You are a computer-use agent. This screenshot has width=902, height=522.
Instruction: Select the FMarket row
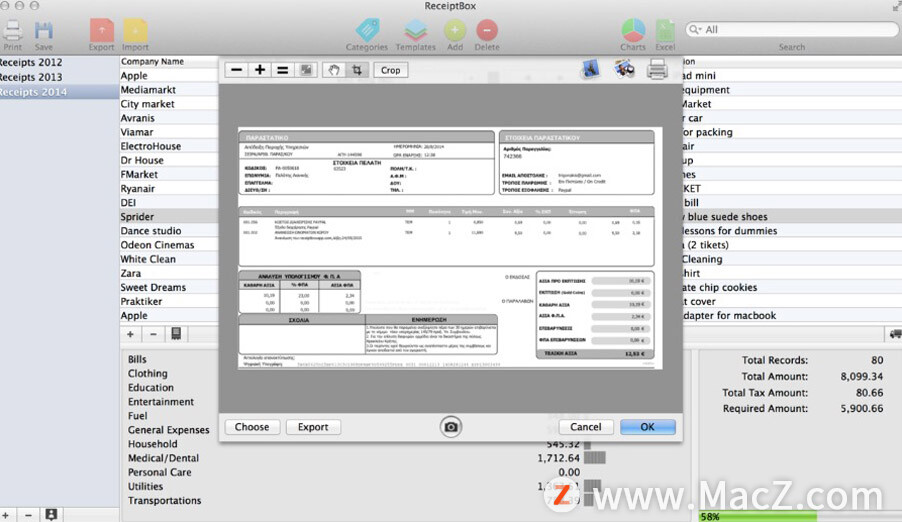[169, 174]
